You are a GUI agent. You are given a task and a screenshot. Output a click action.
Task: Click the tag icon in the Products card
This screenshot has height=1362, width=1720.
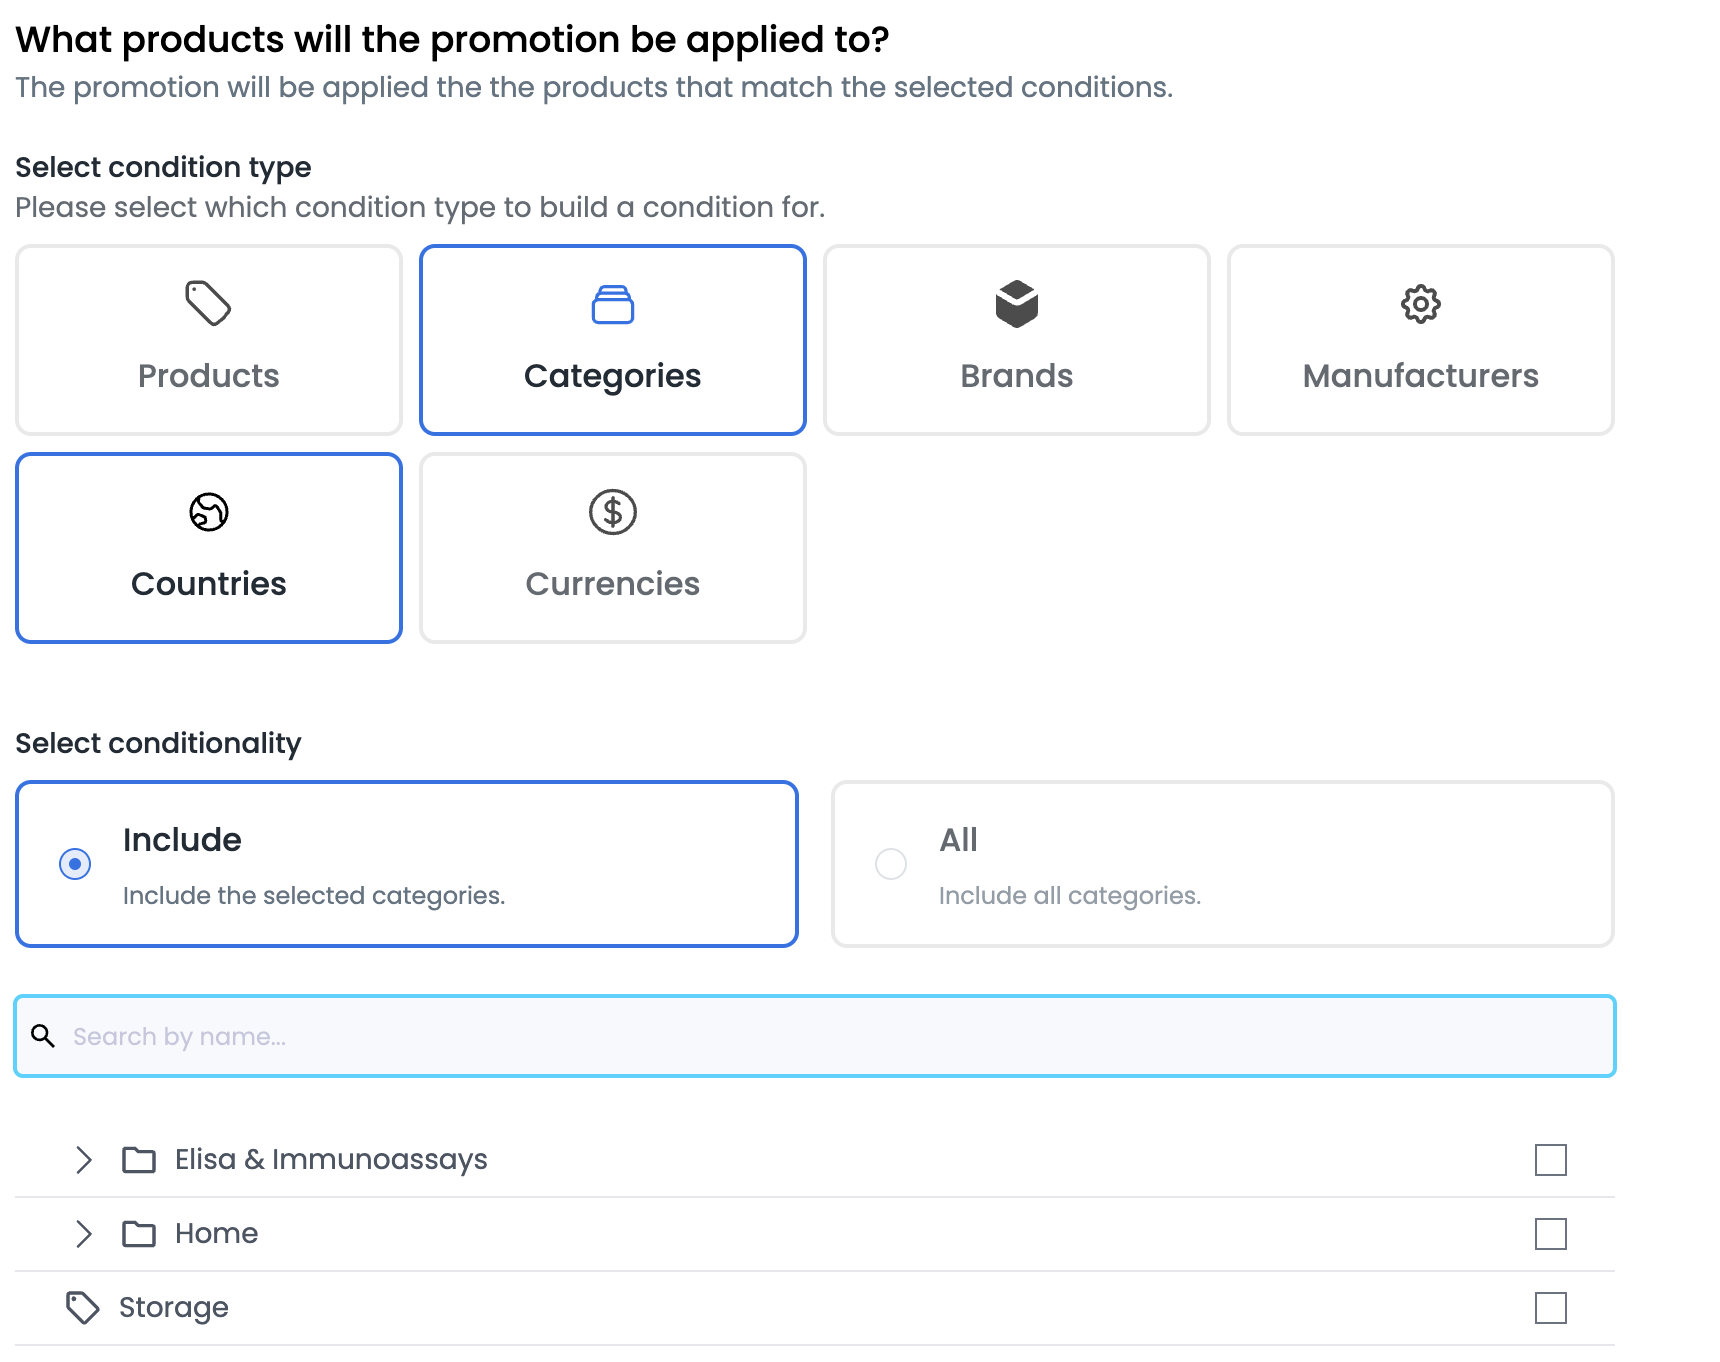click(x=208, y=303)
